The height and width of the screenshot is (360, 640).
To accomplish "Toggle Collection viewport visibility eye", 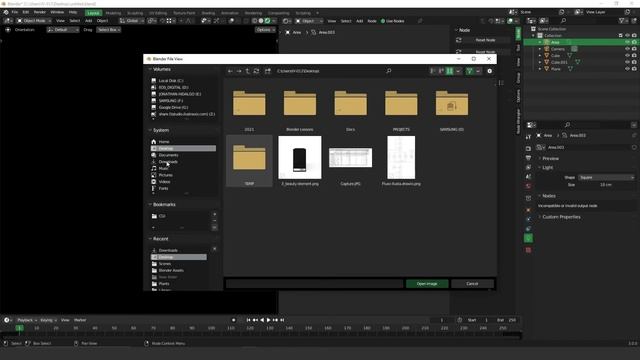I will coord(627,36).
